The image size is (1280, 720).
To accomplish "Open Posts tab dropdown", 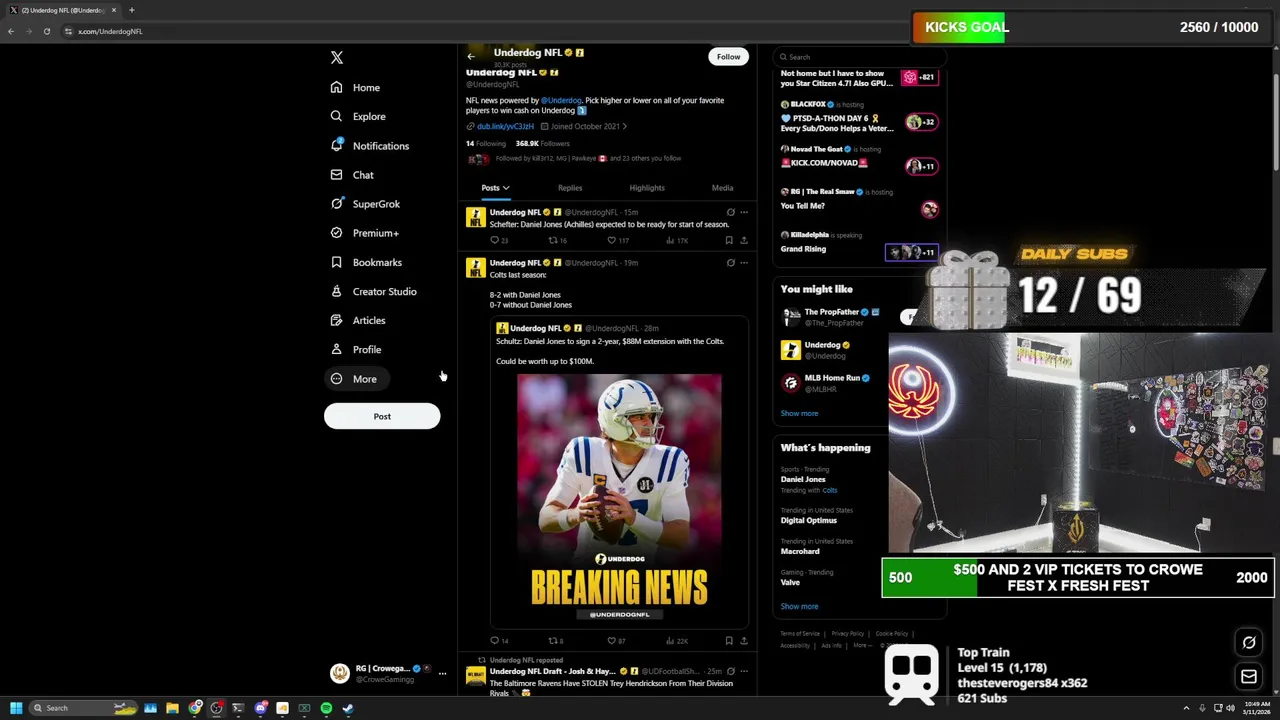I will 495,188.
